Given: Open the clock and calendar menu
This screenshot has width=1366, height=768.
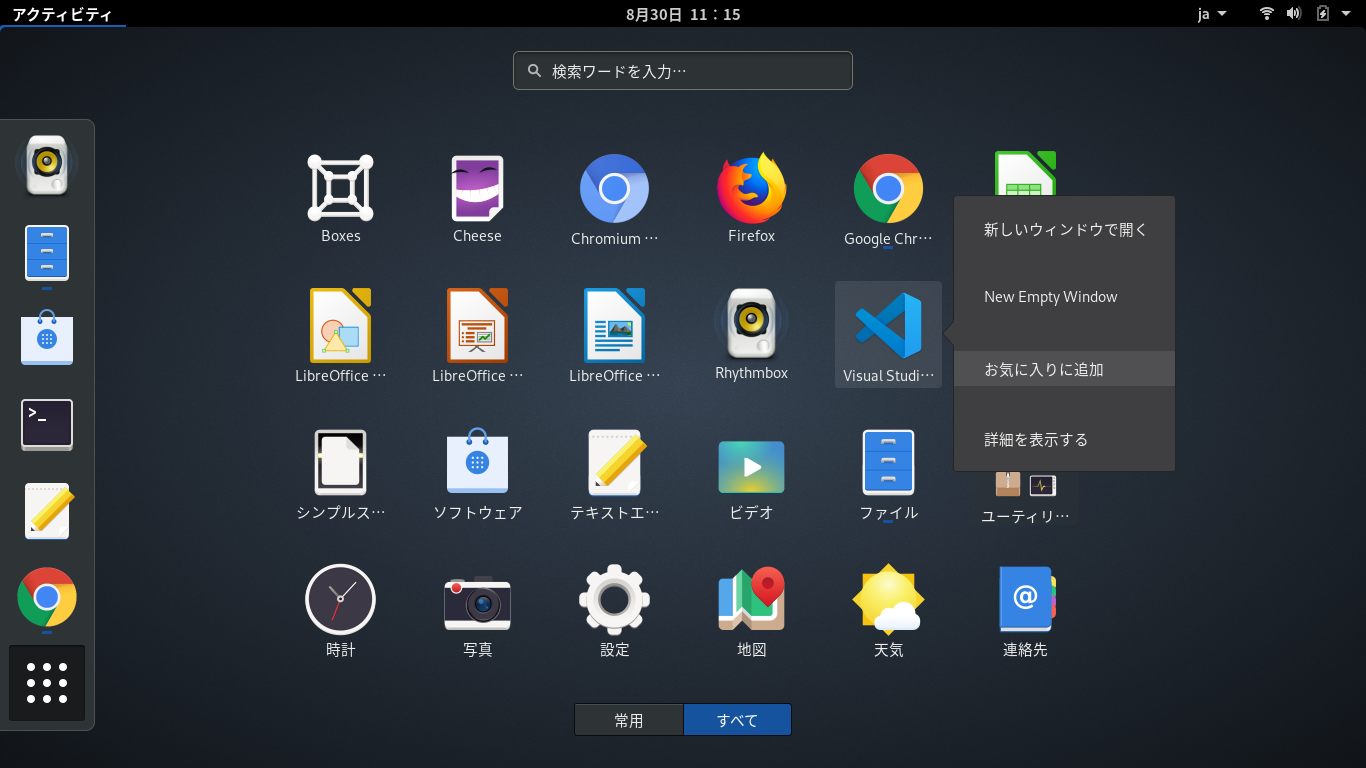Looking at the screenshot, I should point(683,14).
